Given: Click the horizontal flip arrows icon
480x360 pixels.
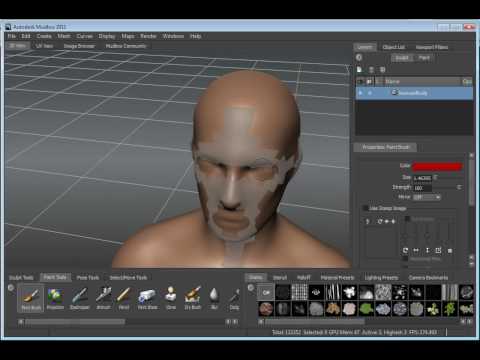Looking at the screenshot, I should (416, 250).
